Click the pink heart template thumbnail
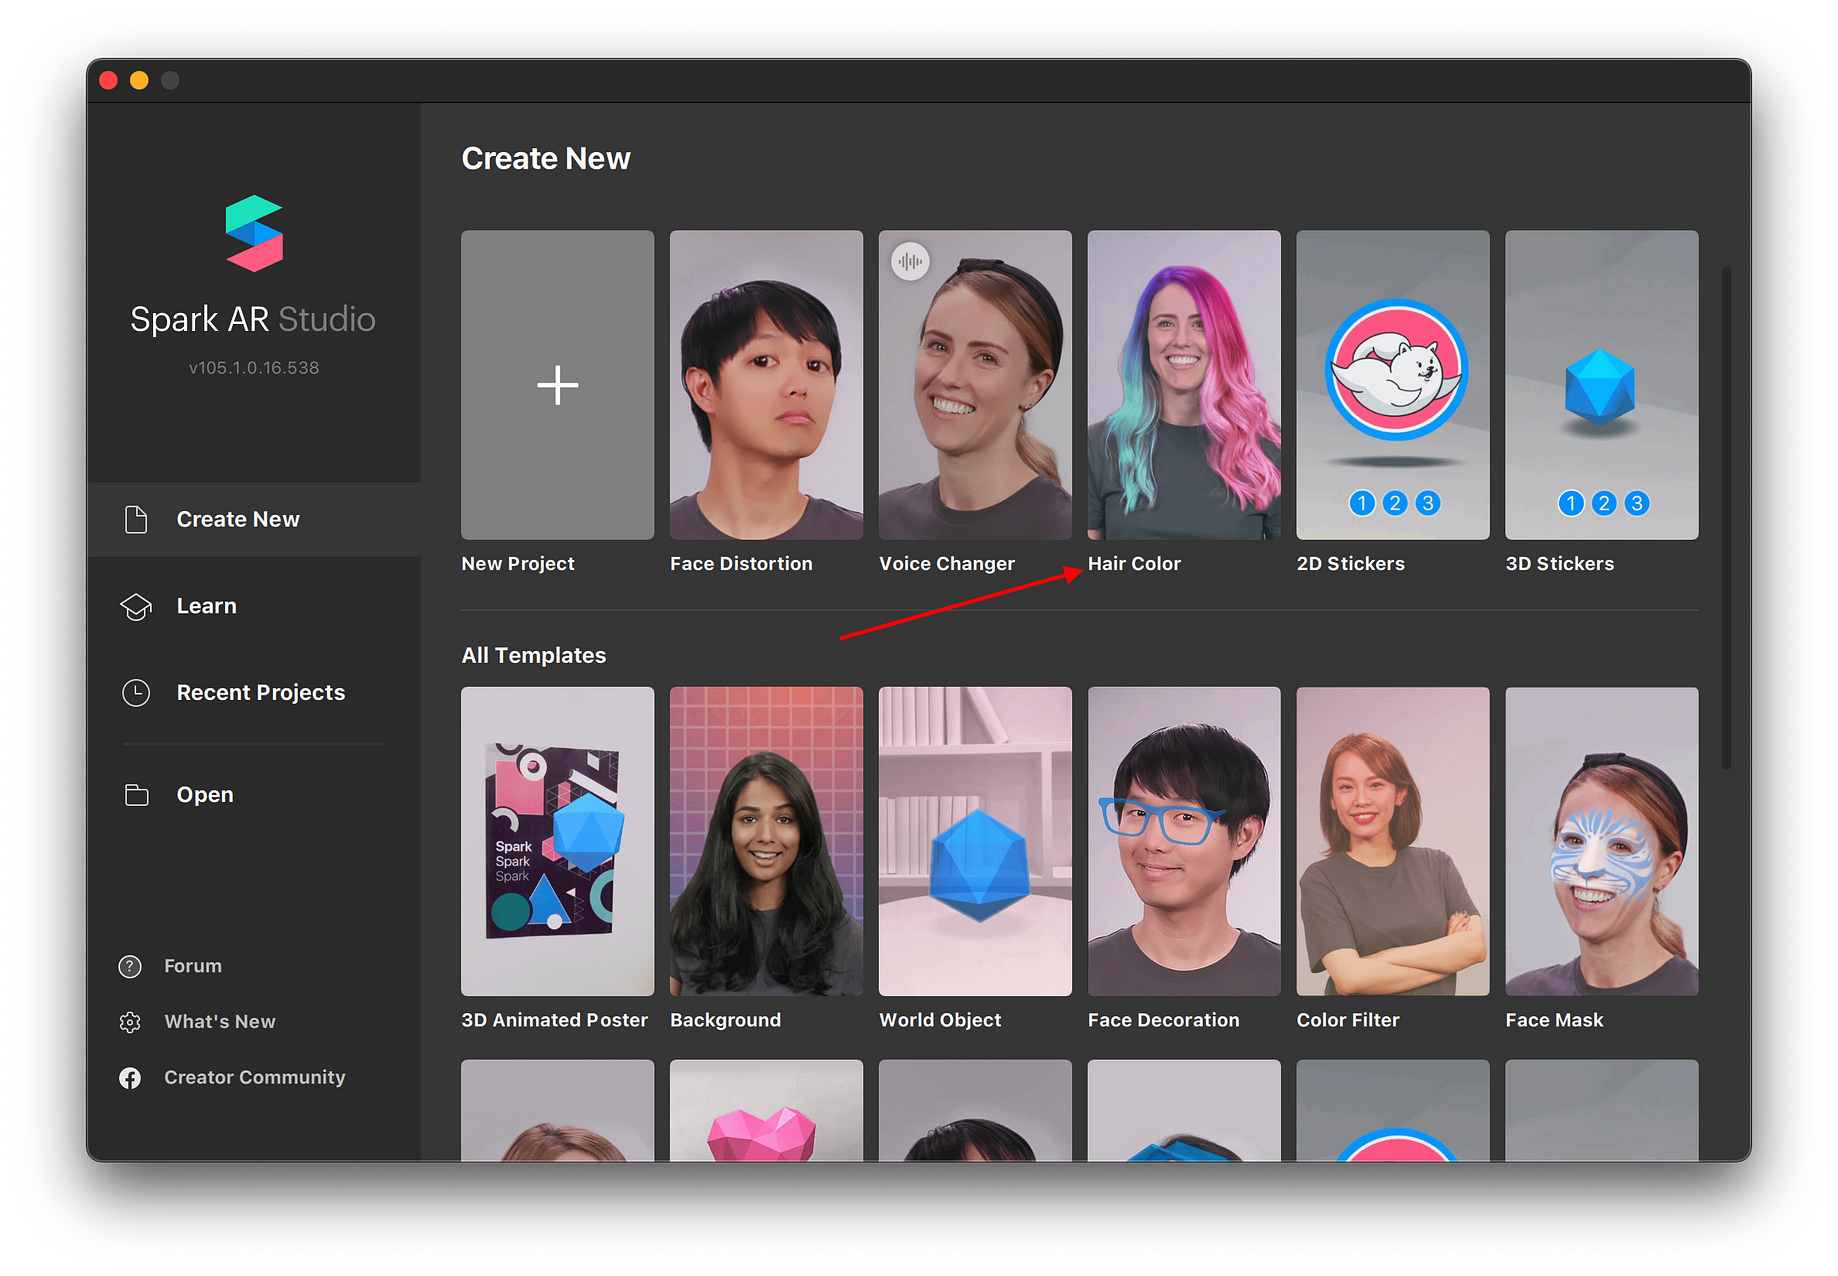Screen dimensions: 1838x1276 pyautogui.click(x=766, y=1110)
